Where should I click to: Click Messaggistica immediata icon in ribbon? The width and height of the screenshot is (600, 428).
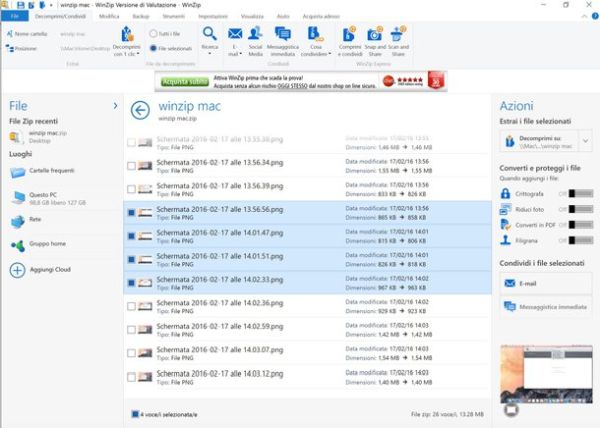point(283,39)
